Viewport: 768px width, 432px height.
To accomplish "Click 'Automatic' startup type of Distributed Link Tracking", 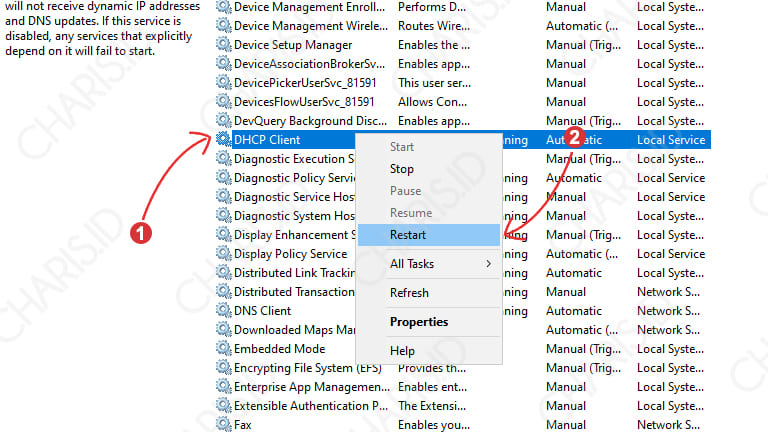I will pyautogui.click(x=574, y=273).
